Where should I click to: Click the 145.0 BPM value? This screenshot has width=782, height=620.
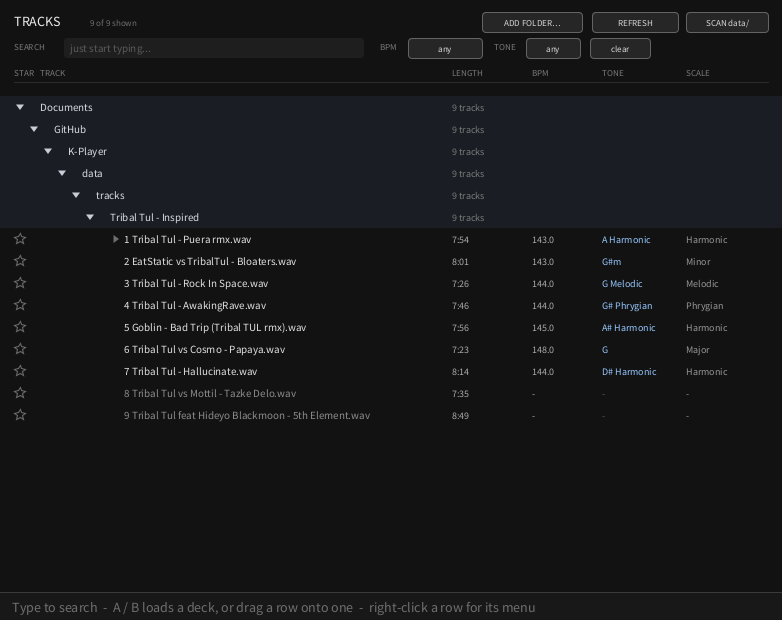pyautogui.click(x=543, y=327)
